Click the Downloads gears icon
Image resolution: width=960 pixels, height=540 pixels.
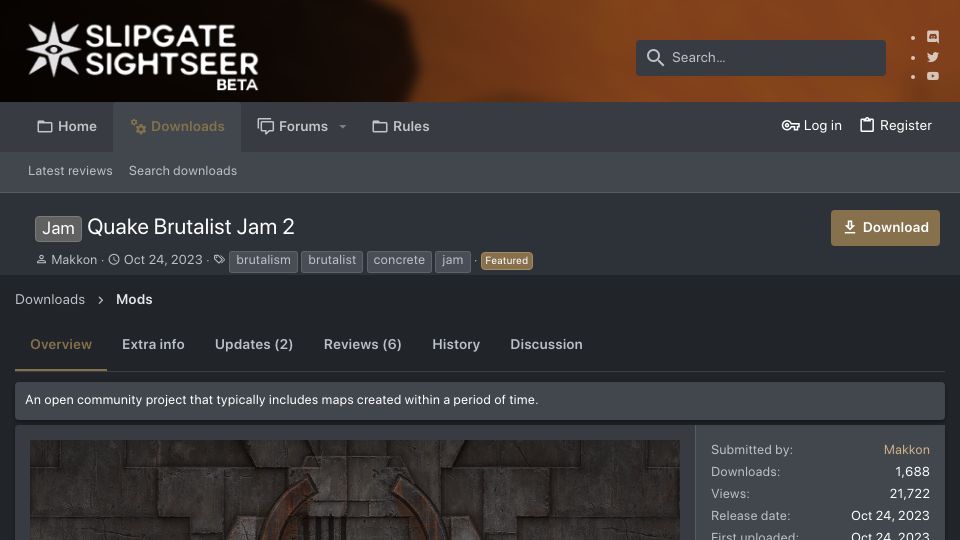pyautogui.click(x=138, y=126)
